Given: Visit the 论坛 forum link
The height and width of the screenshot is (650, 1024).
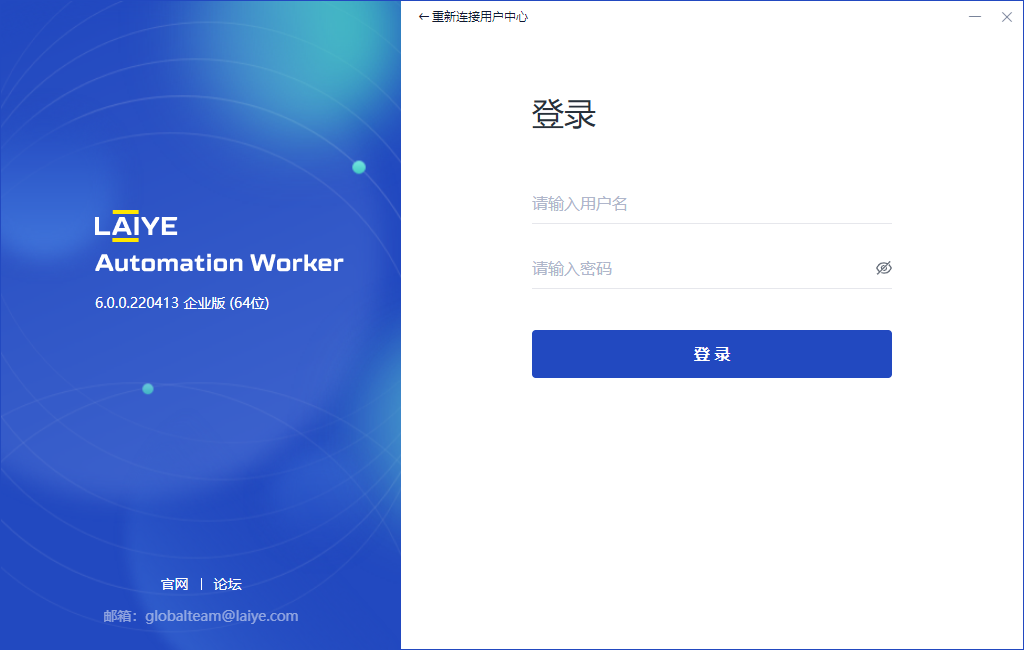Looking at the screenshot, I should [227, 584].
